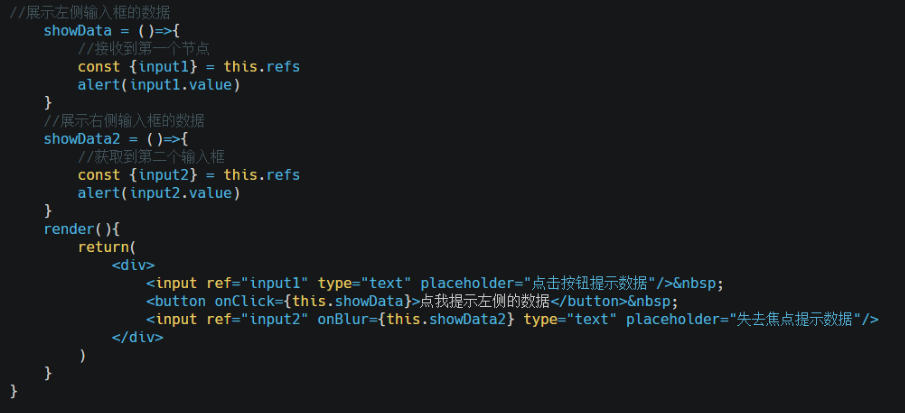Viewport: 905px width, 413px height.
Task: Click the opening <div> tag
Action: [x=133, y=265]
